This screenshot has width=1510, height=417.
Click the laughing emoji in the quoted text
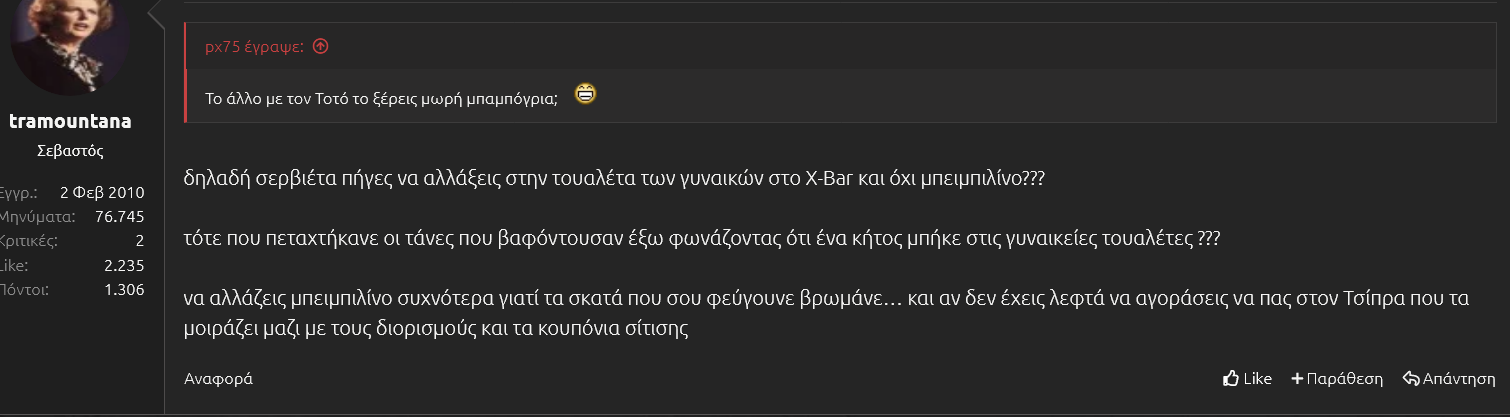point(585,95)
